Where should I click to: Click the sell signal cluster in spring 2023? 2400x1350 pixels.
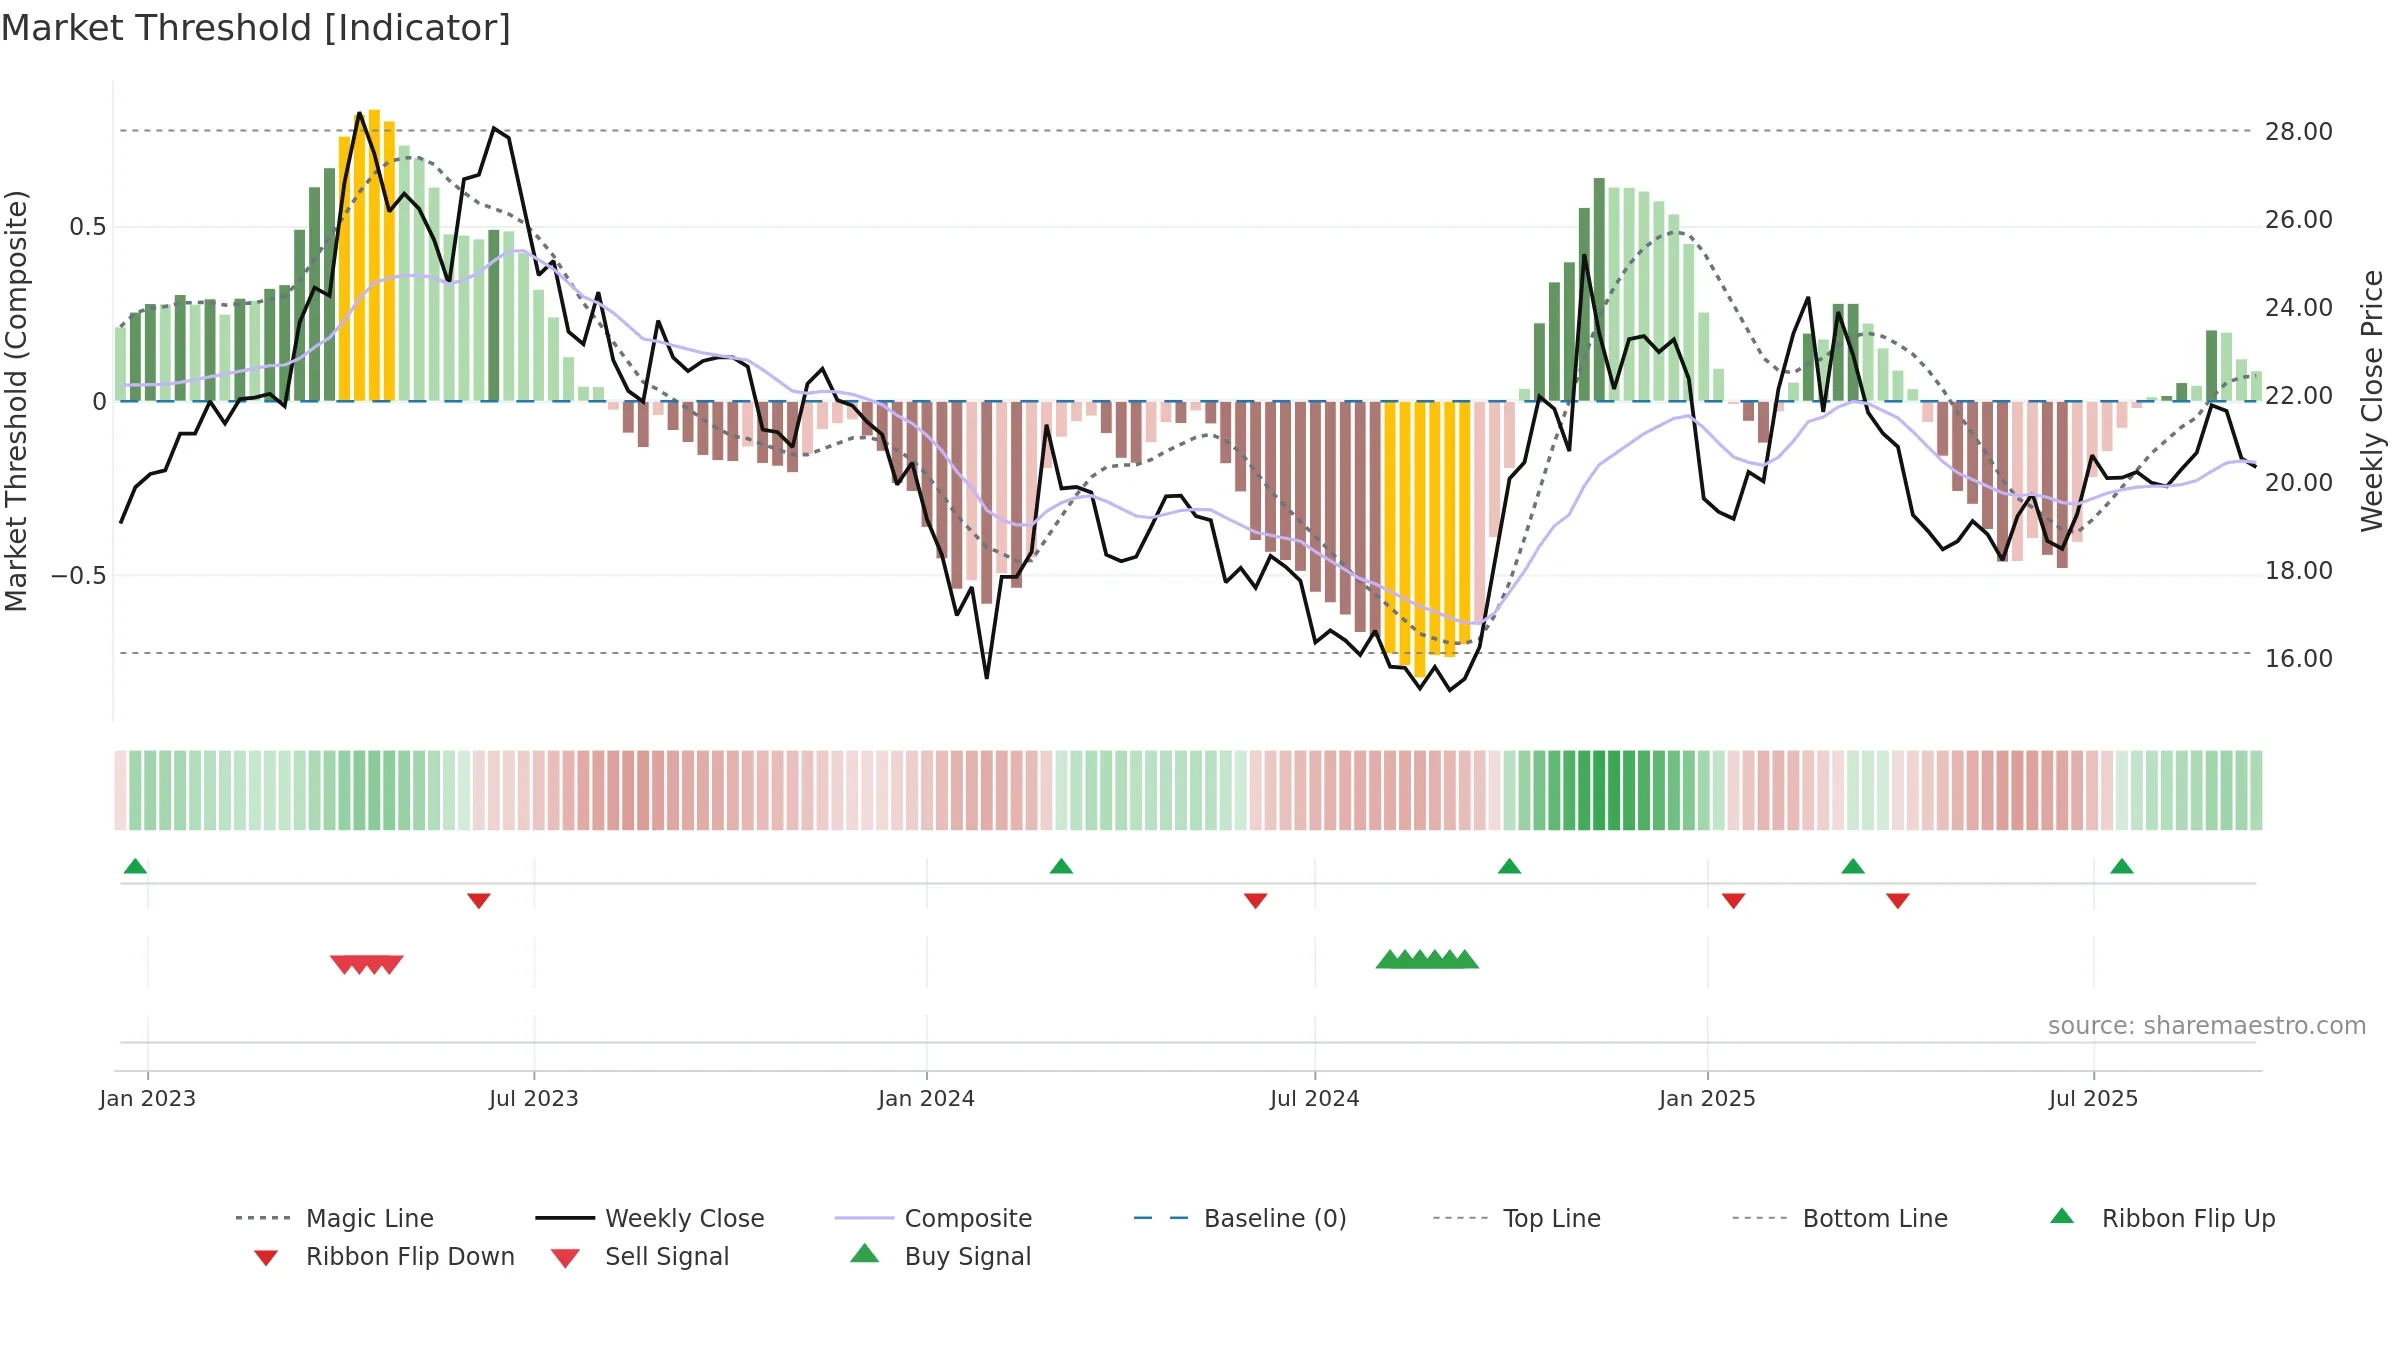pos(367,965)
